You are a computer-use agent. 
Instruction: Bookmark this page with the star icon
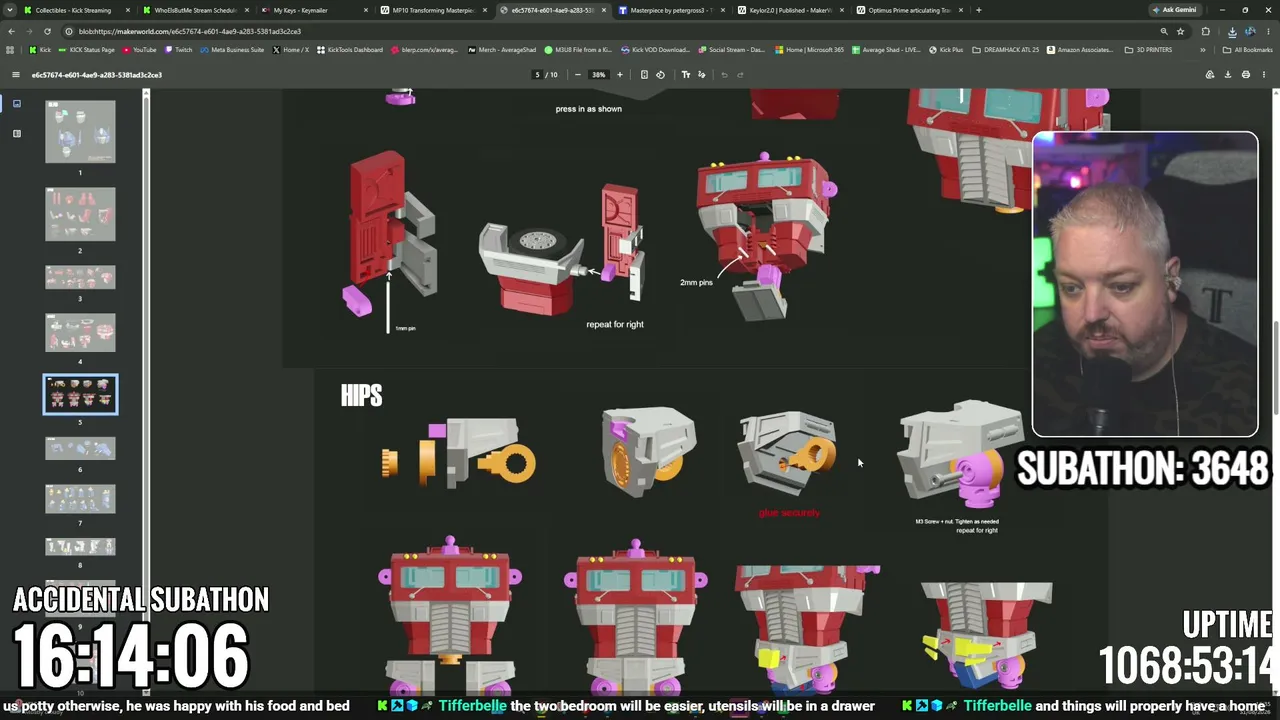[x=1180, y=31]
